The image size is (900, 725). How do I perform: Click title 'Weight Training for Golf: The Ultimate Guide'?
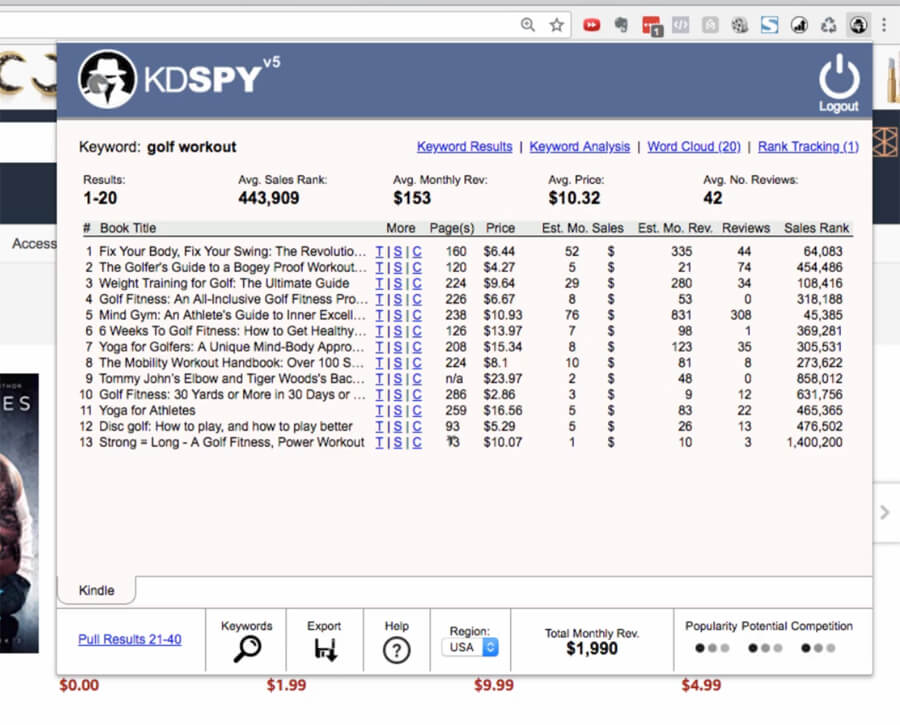(x=224, y=283)
